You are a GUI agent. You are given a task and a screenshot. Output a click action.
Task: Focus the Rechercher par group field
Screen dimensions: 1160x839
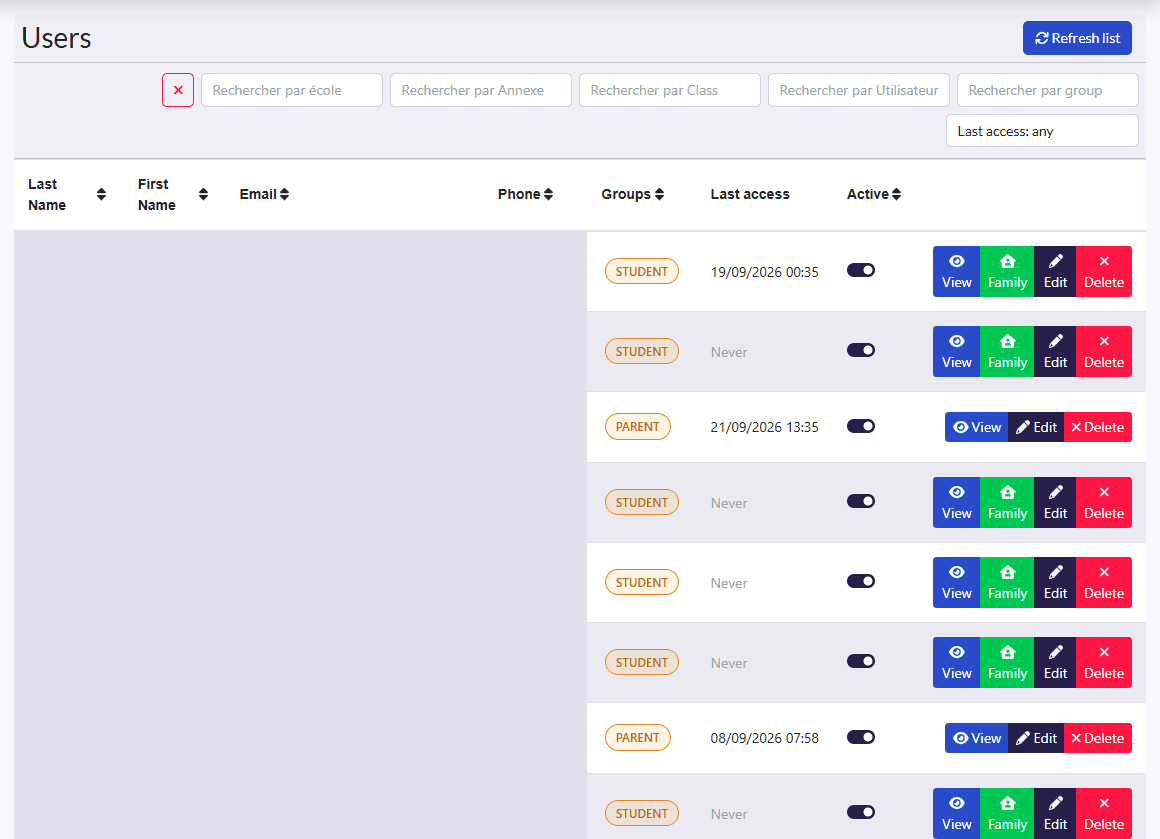pyautogui.click(x=1048, y=90)
